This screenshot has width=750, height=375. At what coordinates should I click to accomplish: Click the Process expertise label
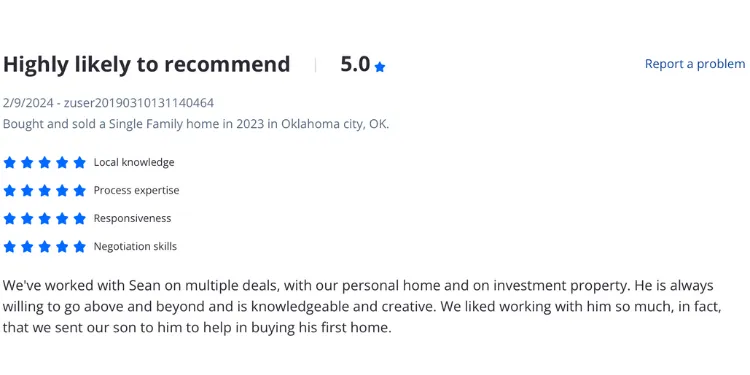tap(136, 190)
